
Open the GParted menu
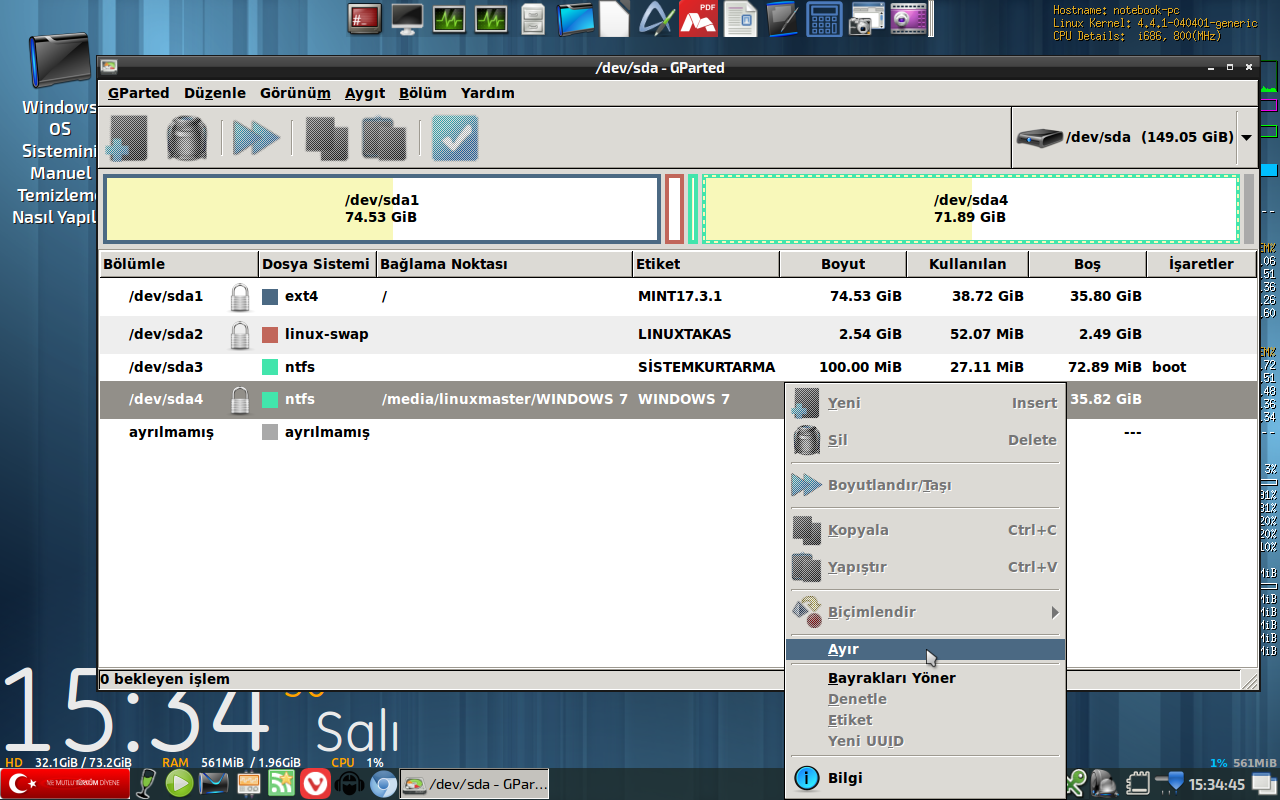pos(139,93)
